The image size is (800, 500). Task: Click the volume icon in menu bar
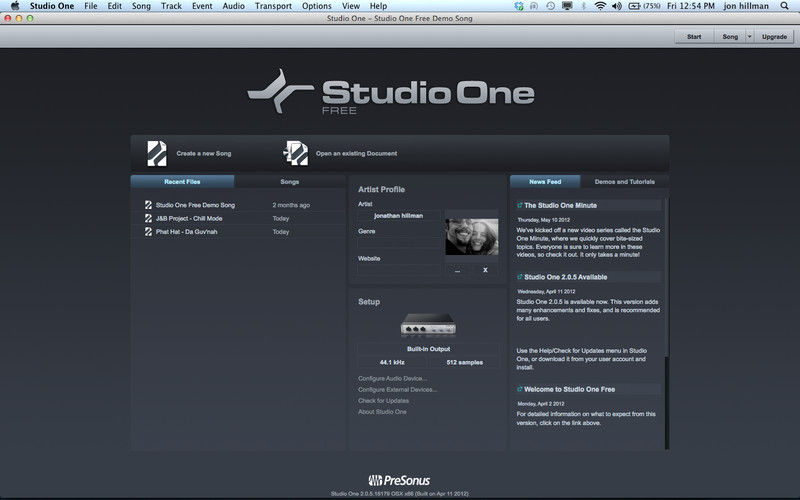[617, 6]
